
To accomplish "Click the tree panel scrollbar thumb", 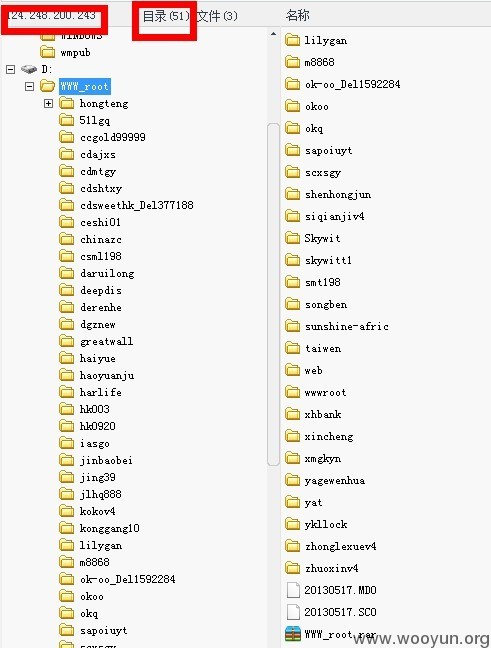I will tap(273, 294).
